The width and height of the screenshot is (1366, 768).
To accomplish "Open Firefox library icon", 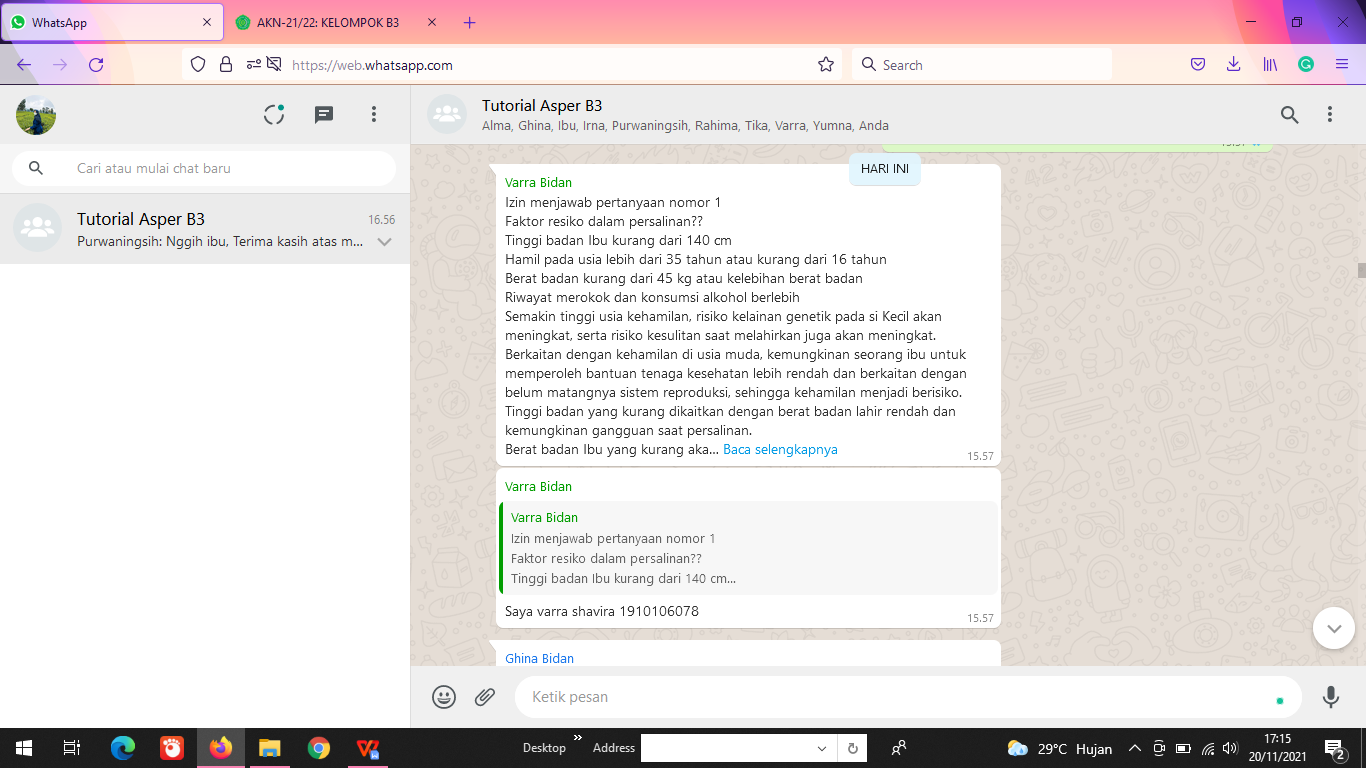I will pos(1270,65).
